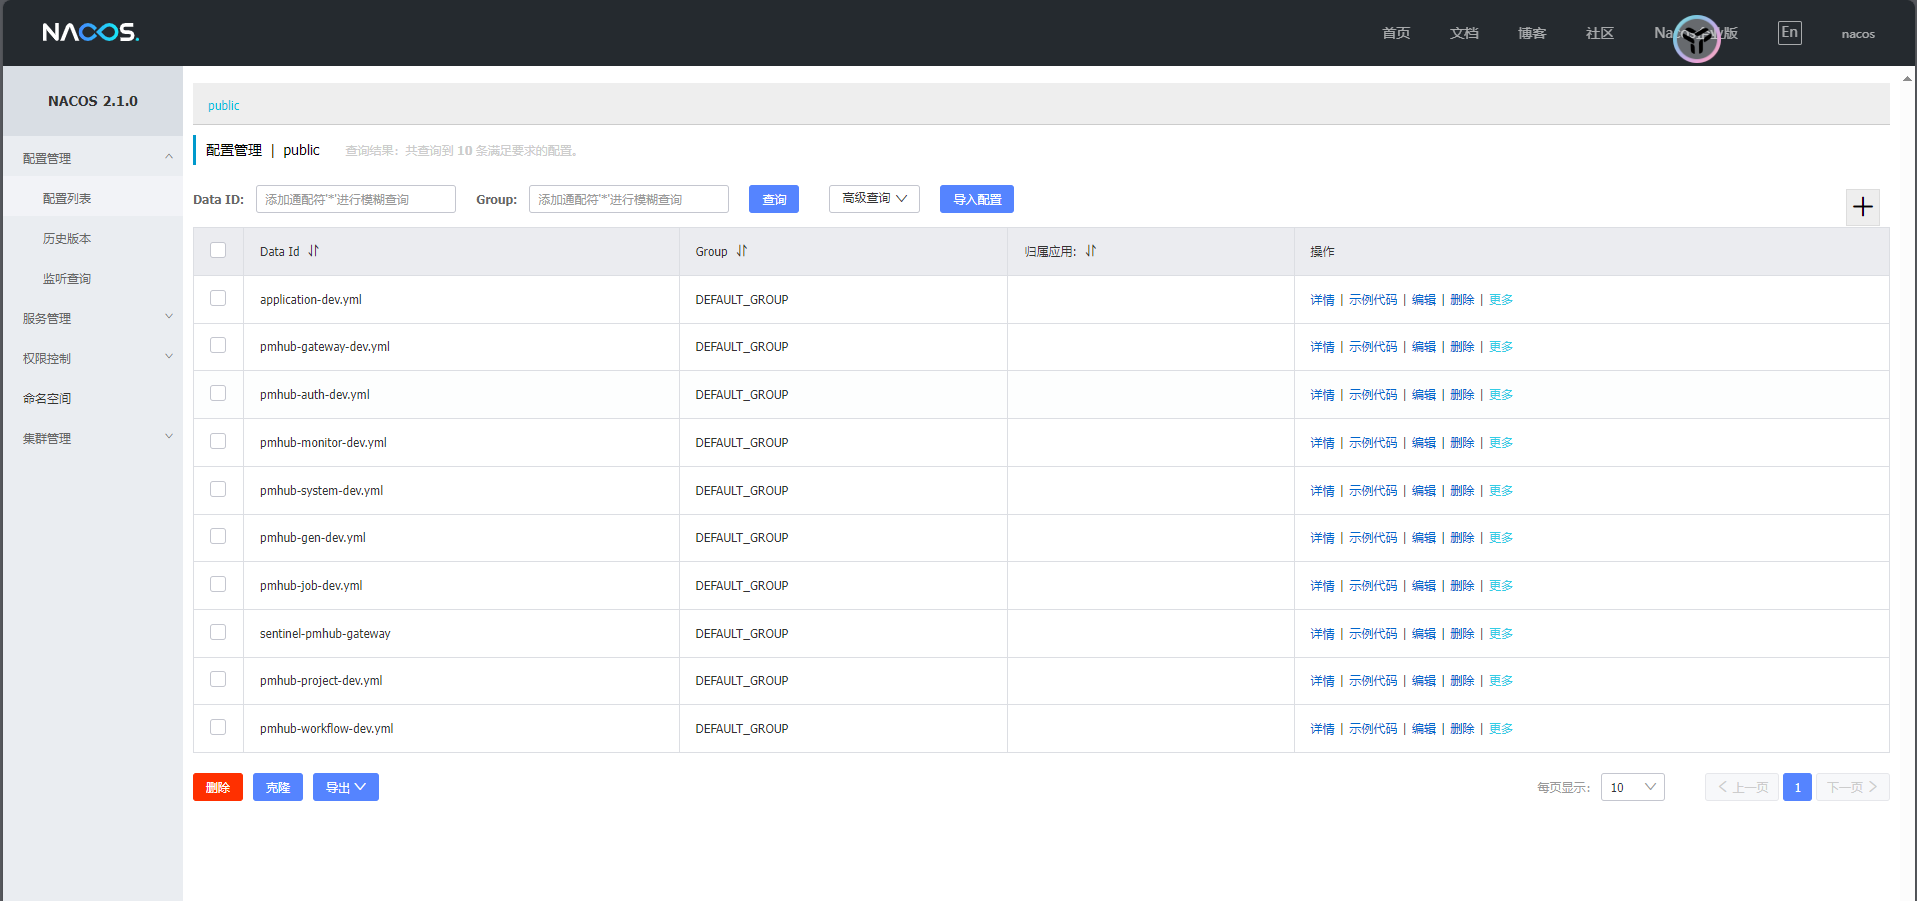Click 编辑 for pmhub-auth-dev.yml

point(1424,395)
